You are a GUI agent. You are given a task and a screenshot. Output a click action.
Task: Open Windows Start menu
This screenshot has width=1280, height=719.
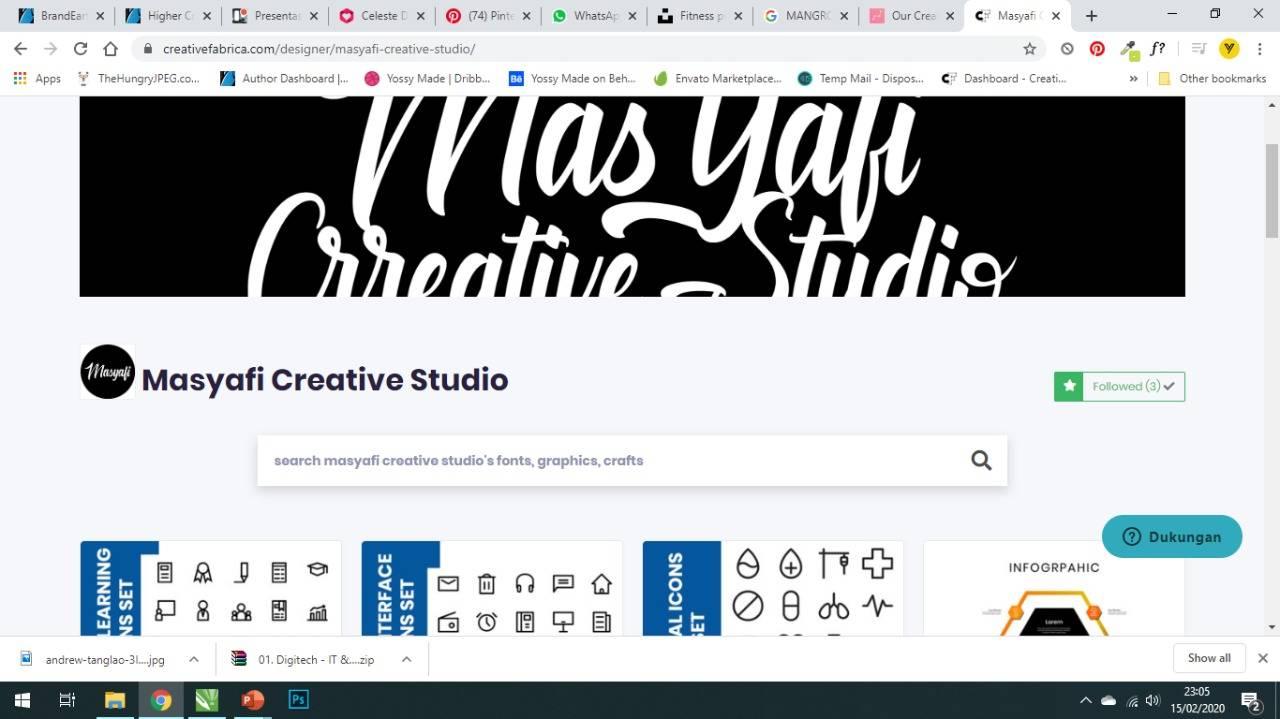click(x=21, y=700)
